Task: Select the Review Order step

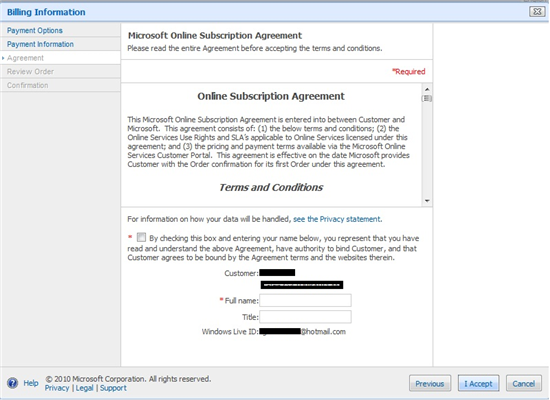Action: point(30,72)
